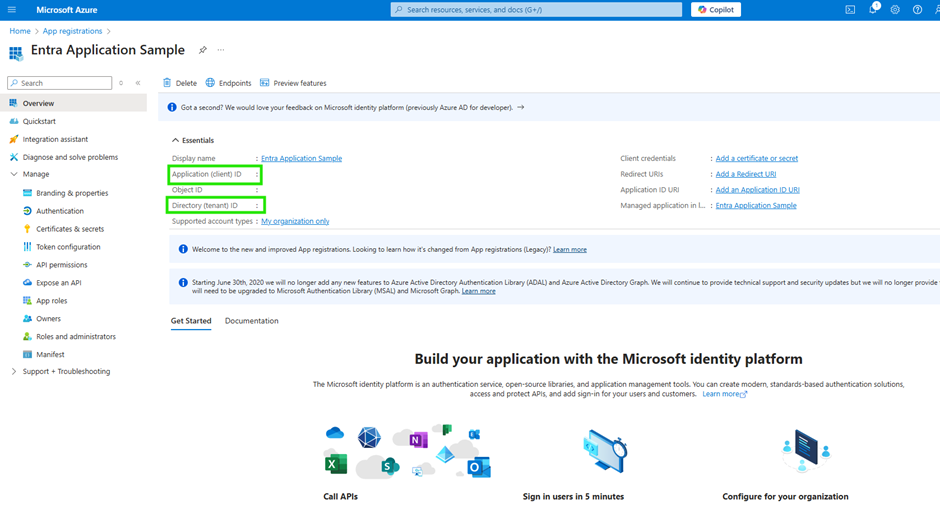The image size is (940, 509).
Task: Click the Quickstart cloud icon
Action: (x=14, y=121)
